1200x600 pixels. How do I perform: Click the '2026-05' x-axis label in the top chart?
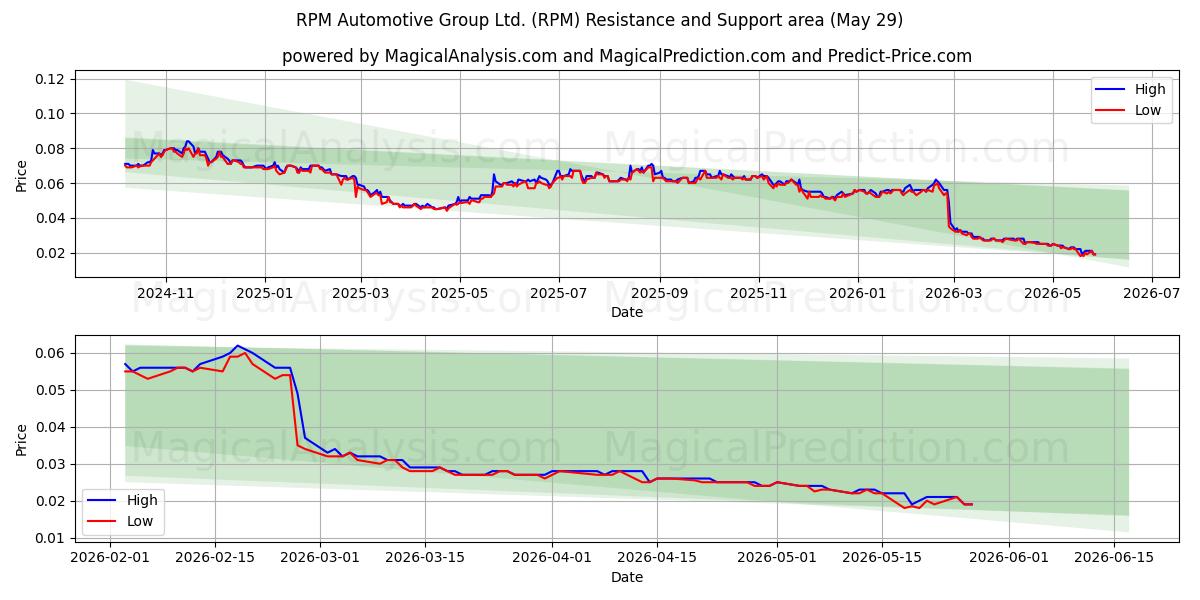point(1053,294)
